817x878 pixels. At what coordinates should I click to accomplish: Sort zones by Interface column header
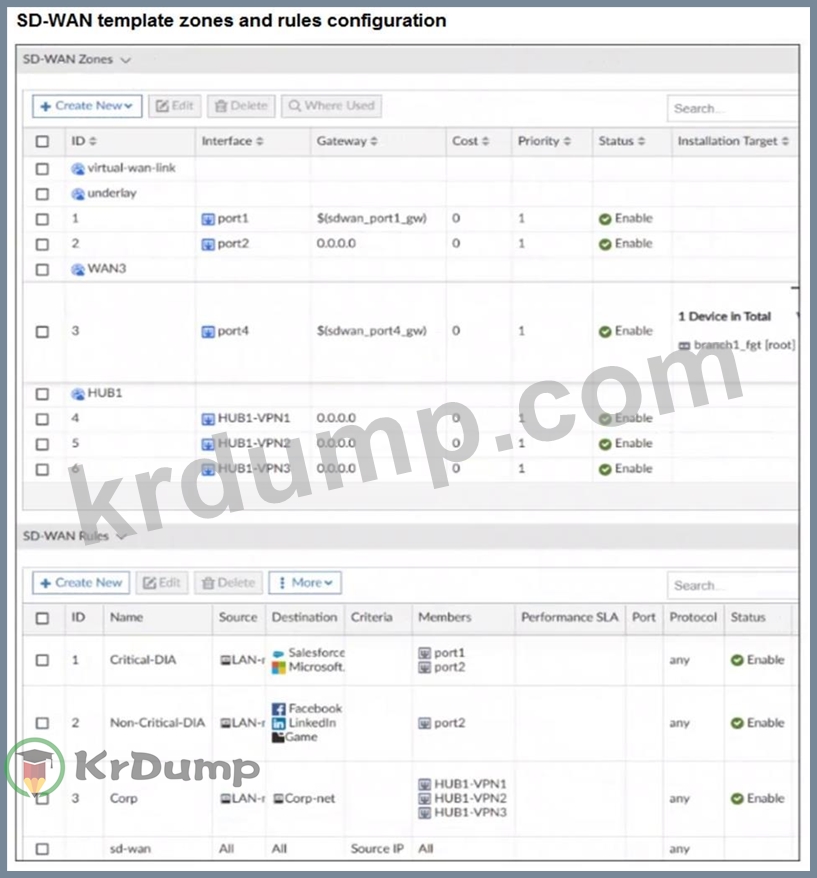[x=233, y=142]
